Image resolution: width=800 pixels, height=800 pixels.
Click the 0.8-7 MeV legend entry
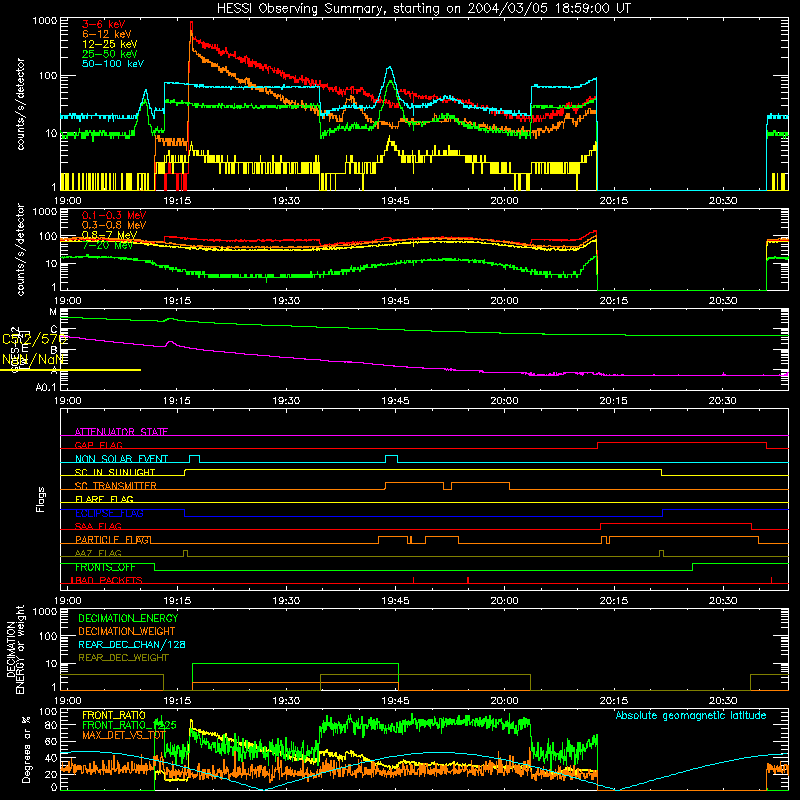pos(109,235)
